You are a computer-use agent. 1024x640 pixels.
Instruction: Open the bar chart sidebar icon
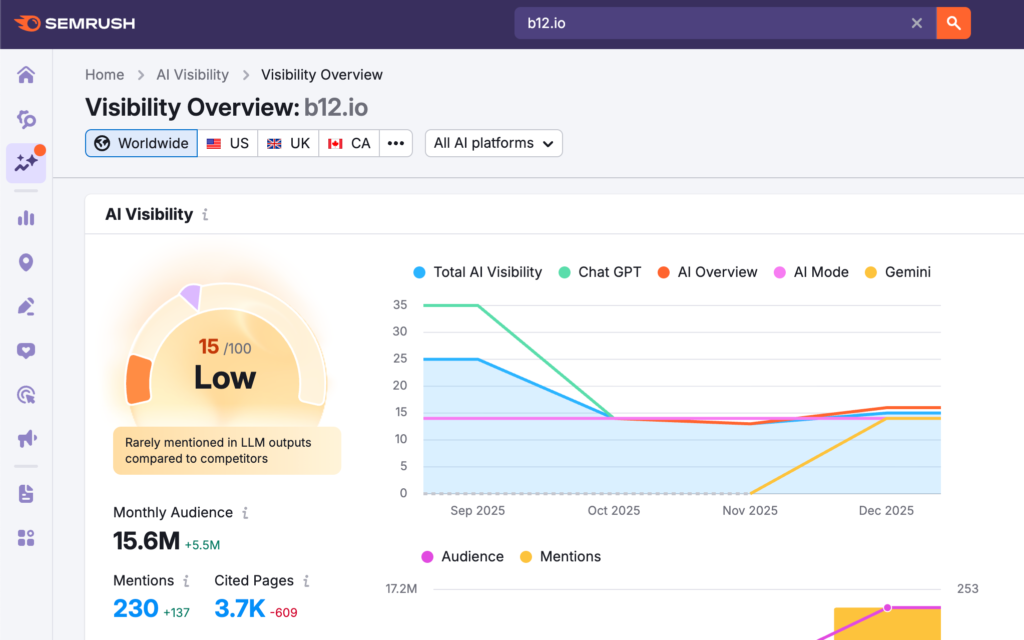point(26,218)
